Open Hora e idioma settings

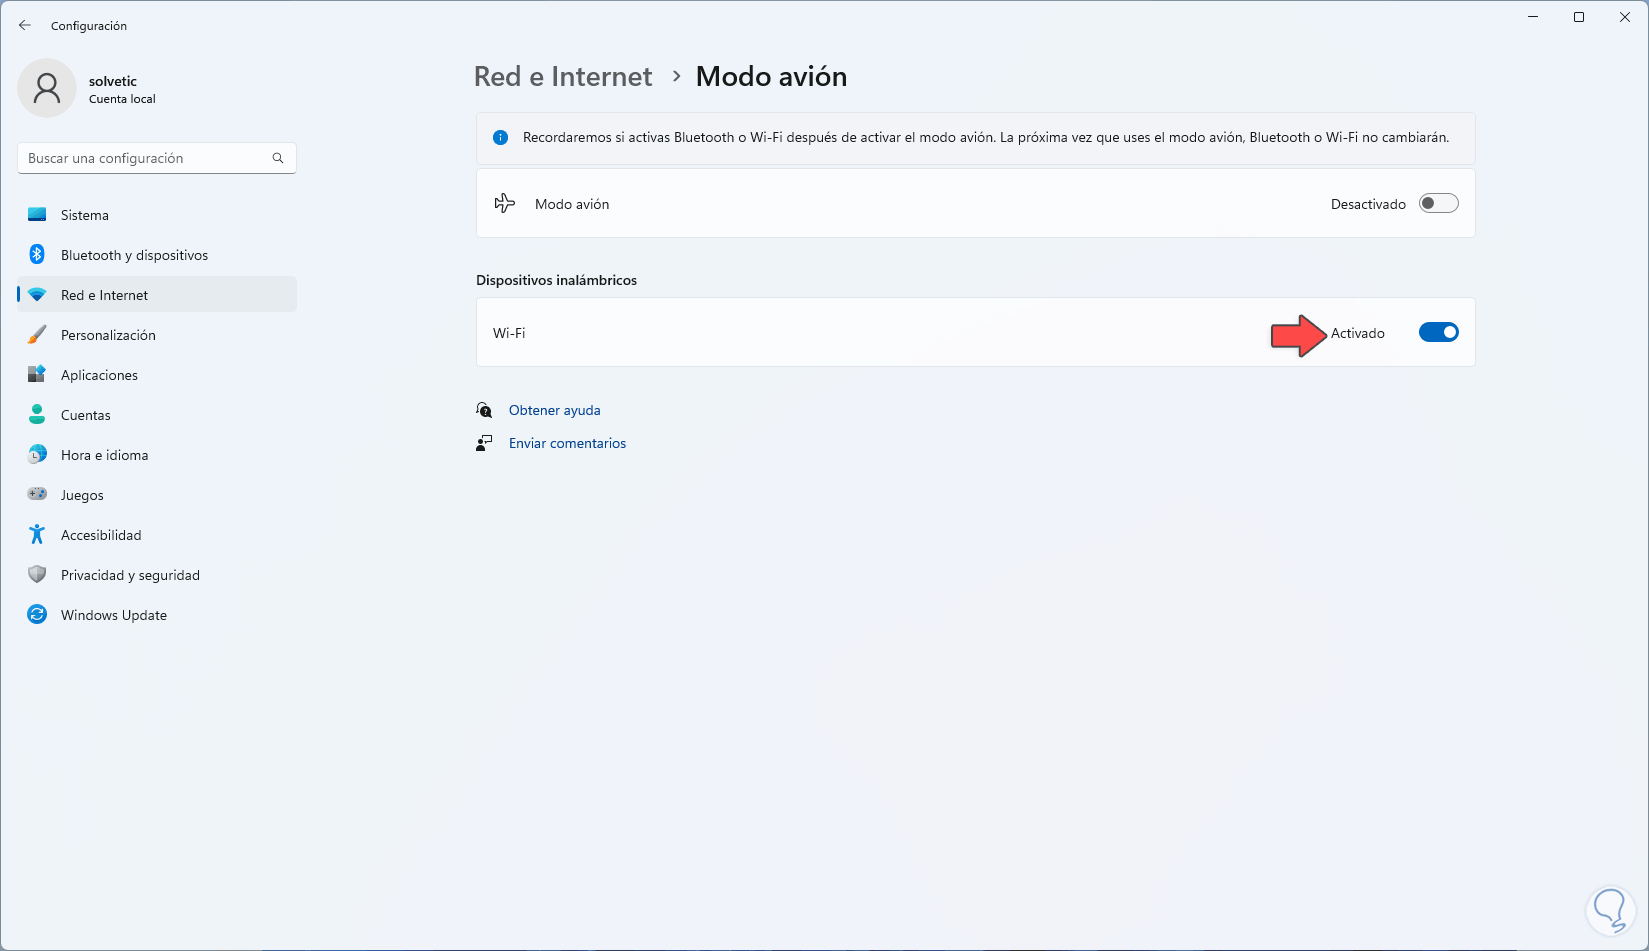tap(104, 455)
